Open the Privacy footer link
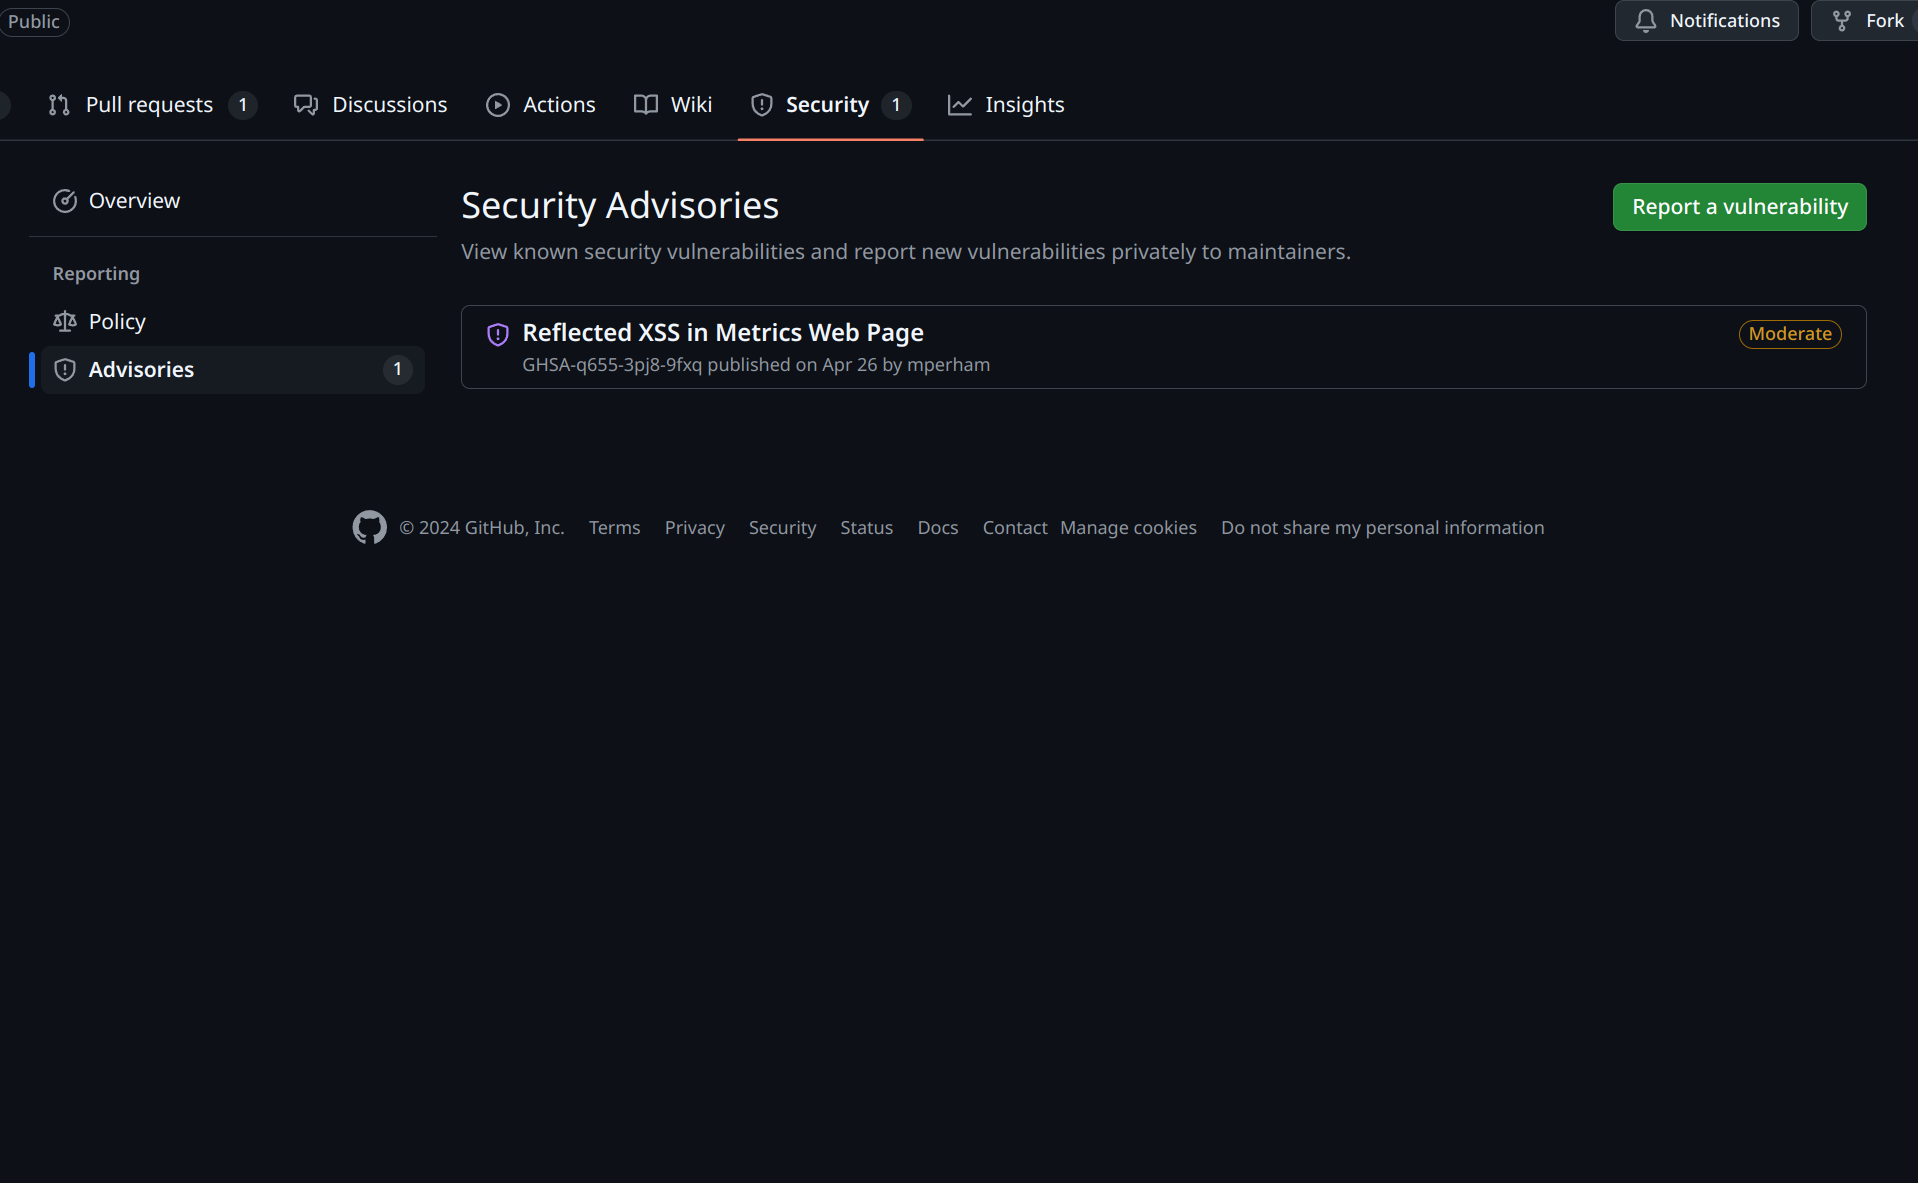Image resolution: width=1918 pixels, height=1183 pixels. [695, 528]
